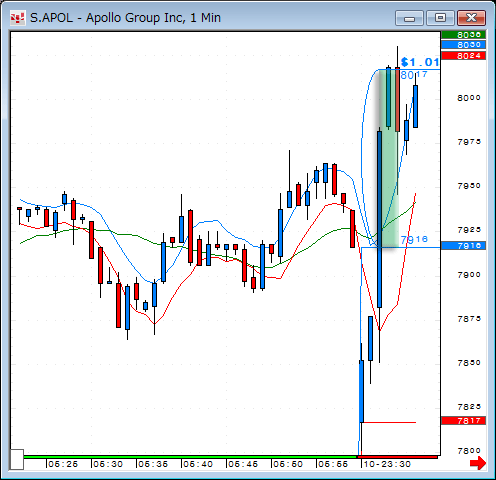496x480 pixels.
Task: Click the 05:35 time axis label
Action: pos(153,464)
